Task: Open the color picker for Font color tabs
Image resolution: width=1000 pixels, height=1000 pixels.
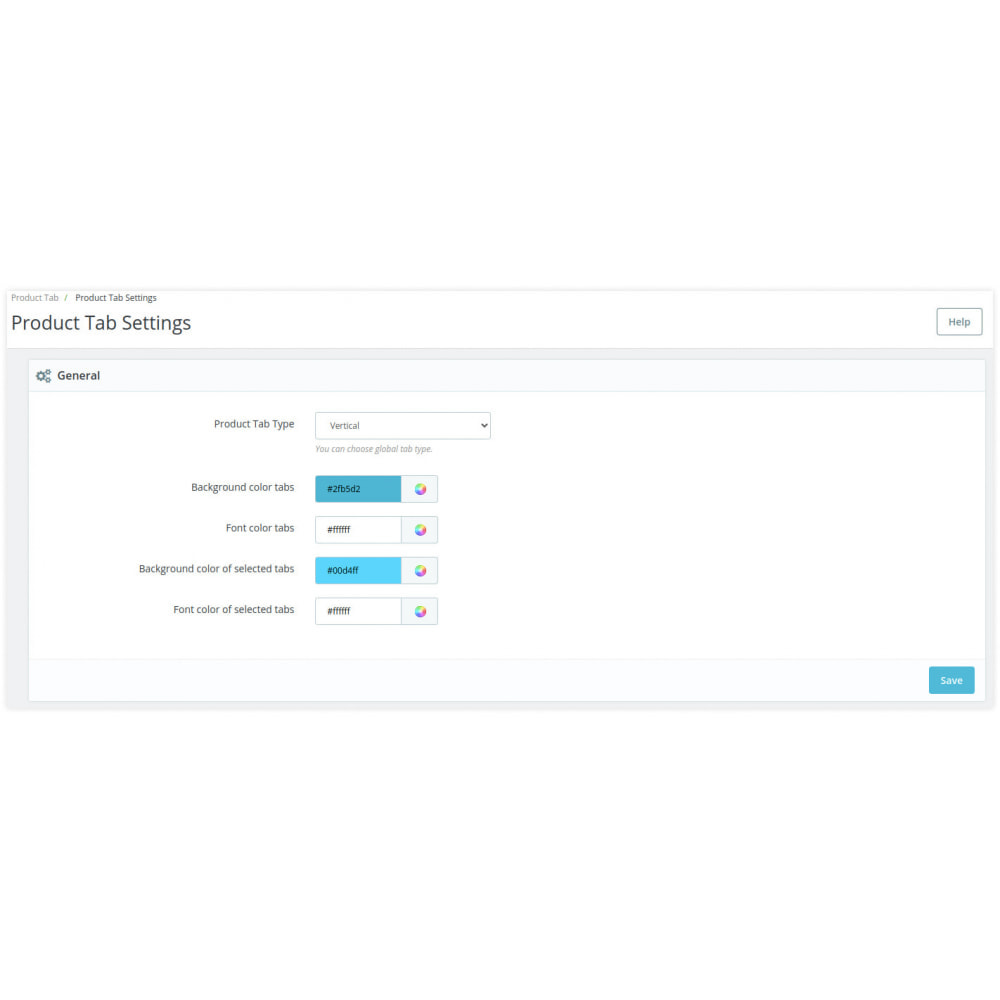Action: click(x=420, y=530)
